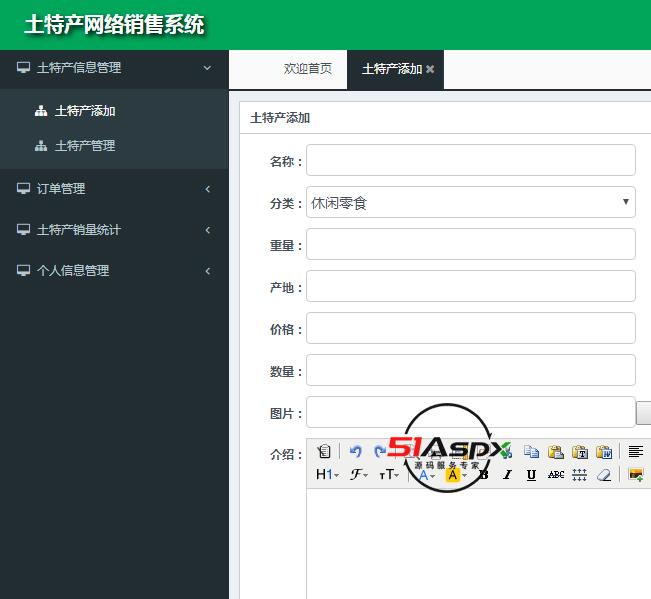This screenshot has width=651, height=599.
Task: Click the 土特产销量统计 sidebar menu label
Action: tap(79, 230)
